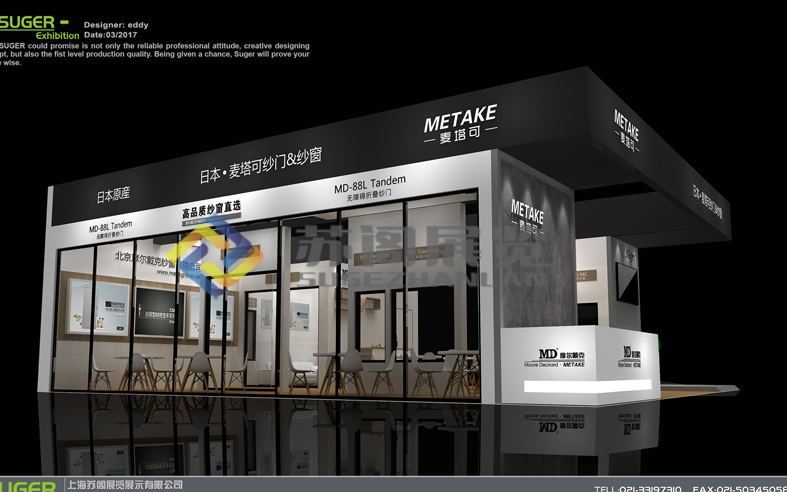Select the "Designer: eddy" text

[x=118, y=24]
